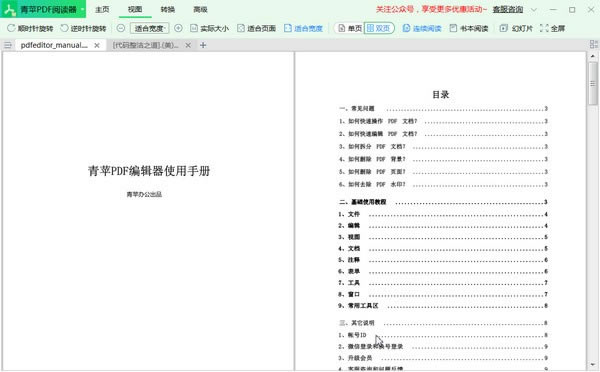The image size is (600, 372).
Task: Click the vertical scrollbar thumb
Action: [x=593, y=83]
